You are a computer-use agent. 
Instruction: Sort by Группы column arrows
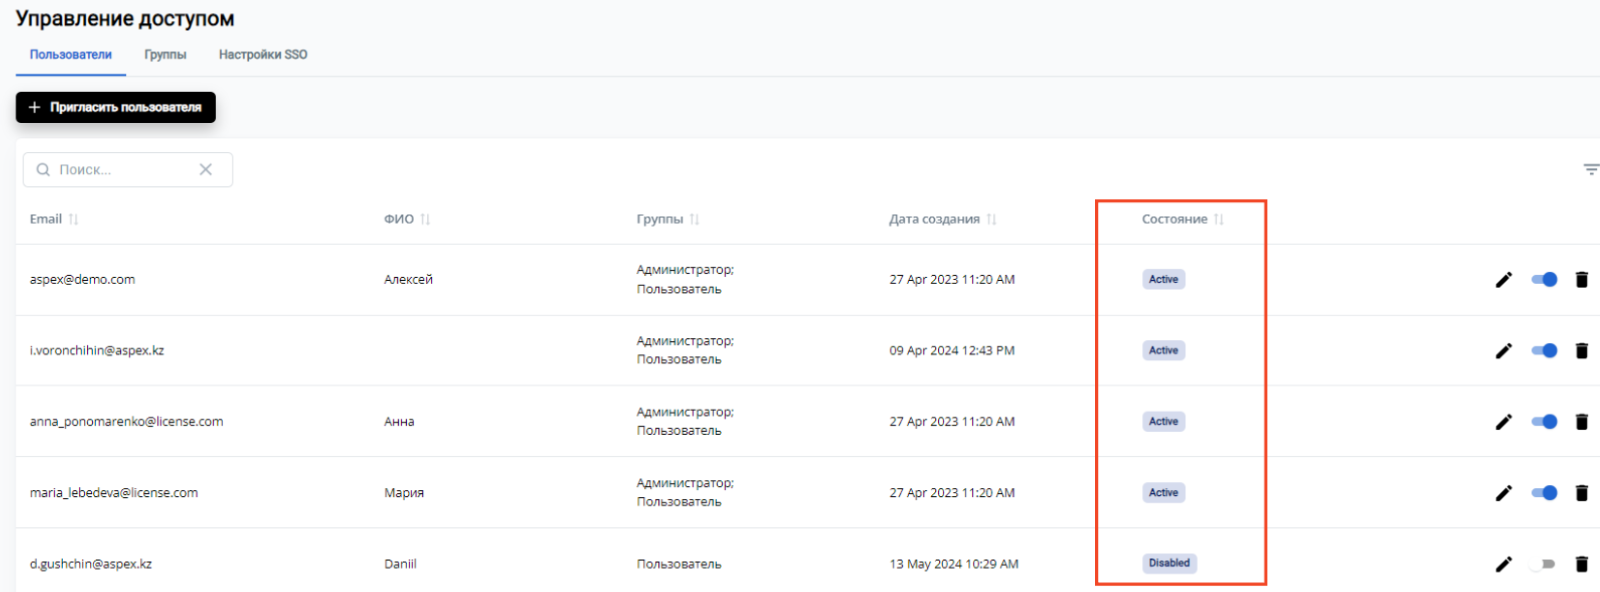coord(694,219)
